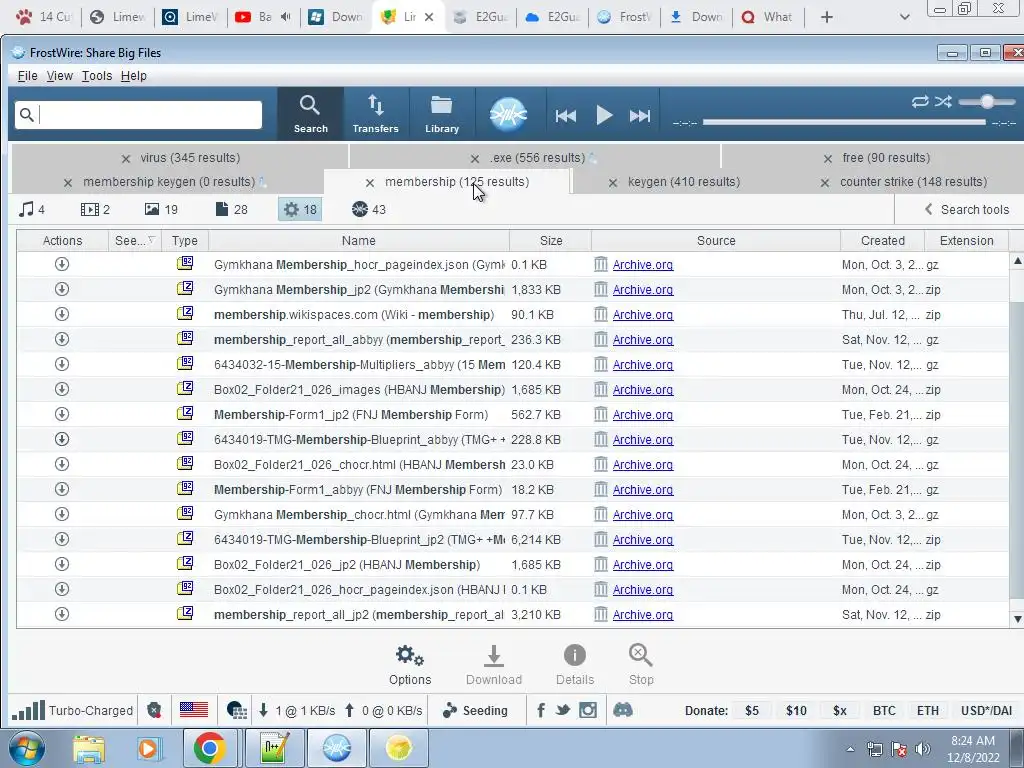Screen dimensions: 1024x768
Task: Filter results by programs (18)
Action: [300, 209]
